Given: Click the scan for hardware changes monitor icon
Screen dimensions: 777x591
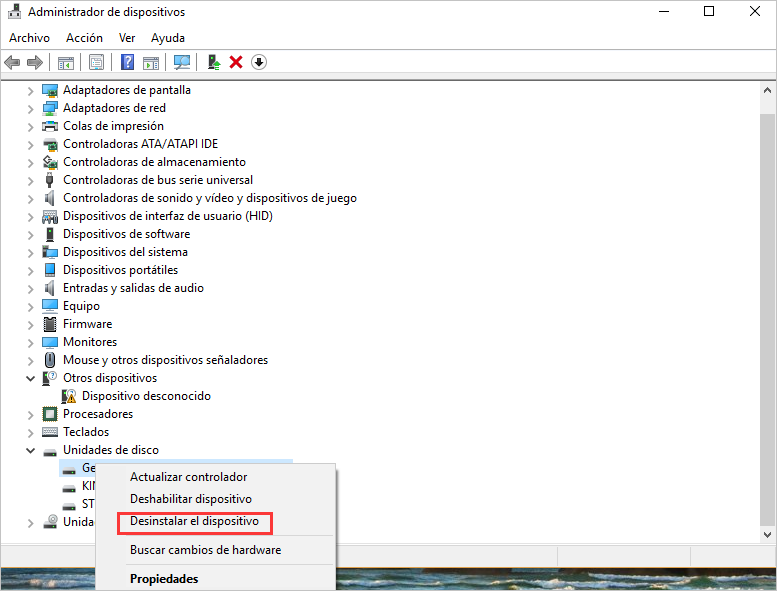Looking at the screenshot, I should (x=181, y=62).
